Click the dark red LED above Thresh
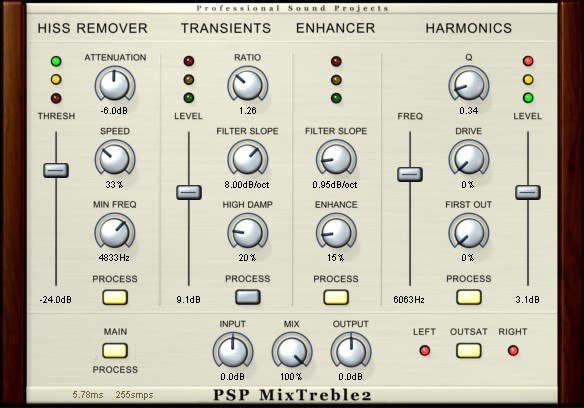Image resolution: width=584 pixels, height=408 pixels. (x=56, y=98)
